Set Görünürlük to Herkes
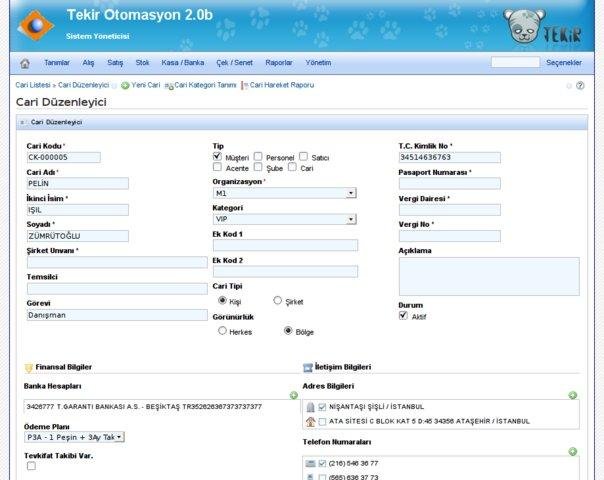 point(222,331)
